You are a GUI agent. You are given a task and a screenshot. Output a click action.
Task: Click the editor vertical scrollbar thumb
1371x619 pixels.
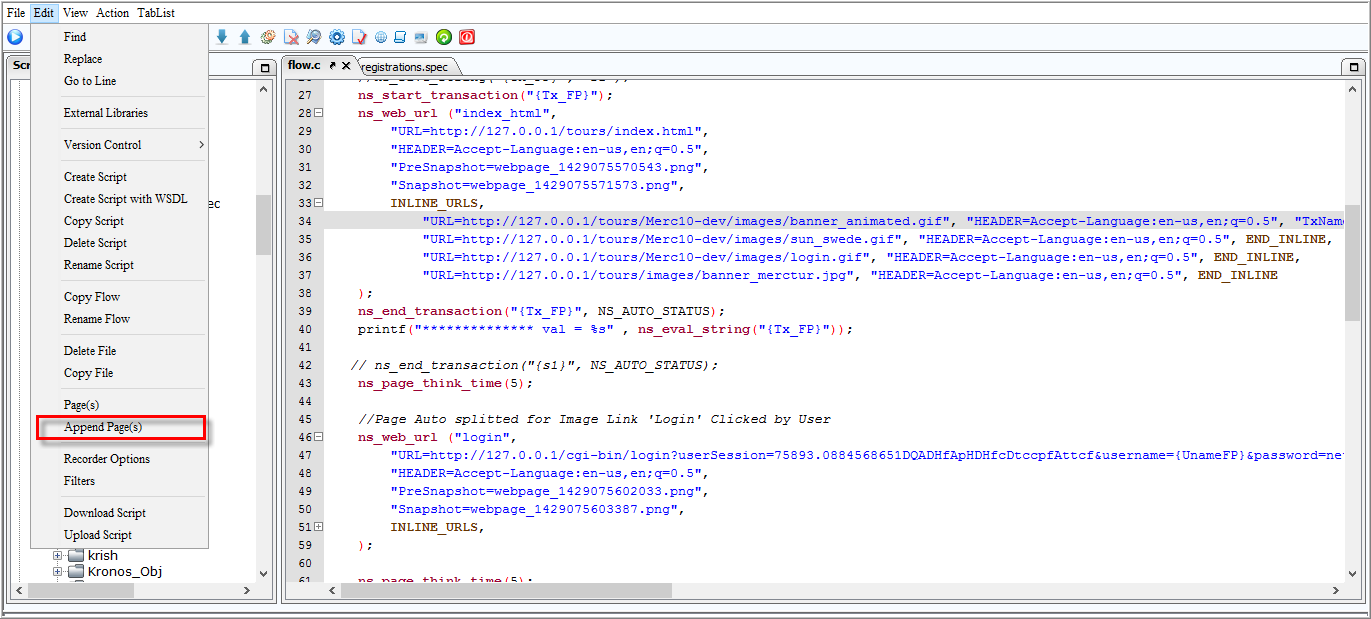[1352, 264]
